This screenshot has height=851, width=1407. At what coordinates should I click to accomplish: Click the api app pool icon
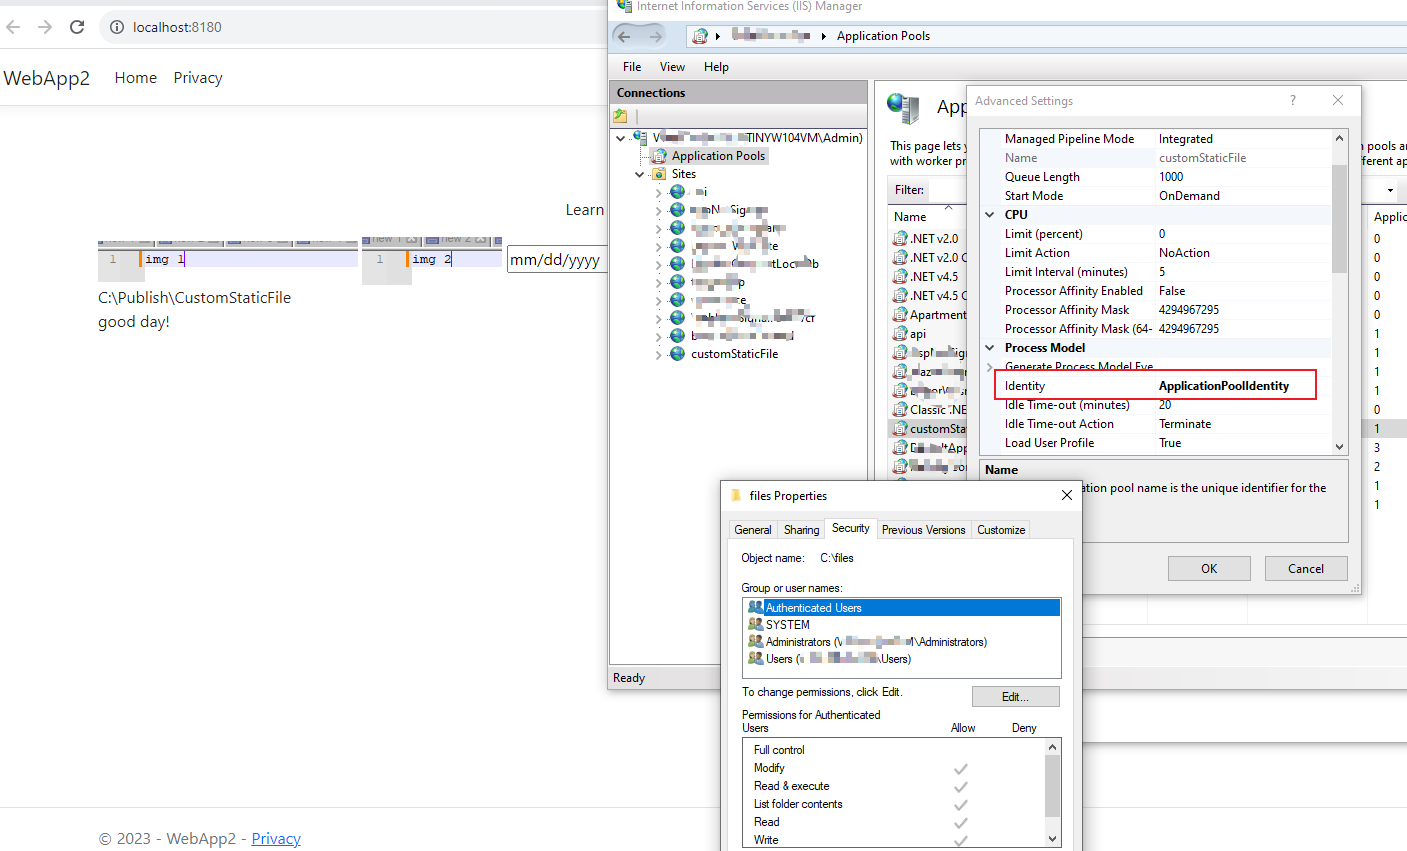click(x=900, y=334)
